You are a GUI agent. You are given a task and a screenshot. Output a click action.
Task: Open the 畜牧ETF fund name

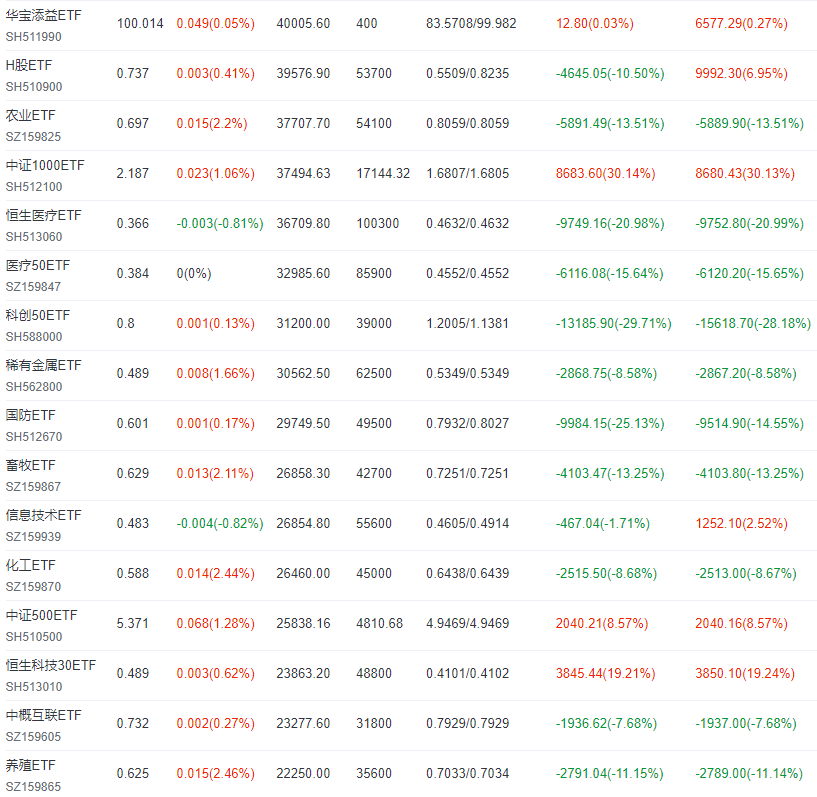pyautogui.click(x=30, y=466)
